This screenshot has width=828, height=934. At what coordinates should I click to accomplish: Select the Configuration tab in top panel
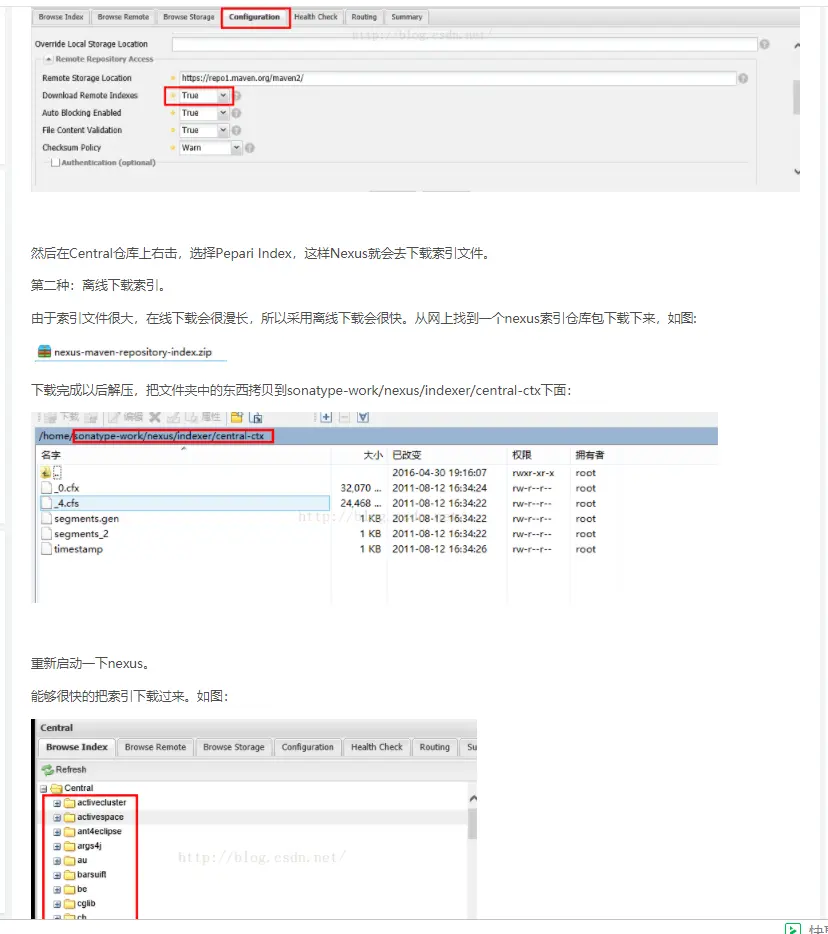(x=254, y=17)
